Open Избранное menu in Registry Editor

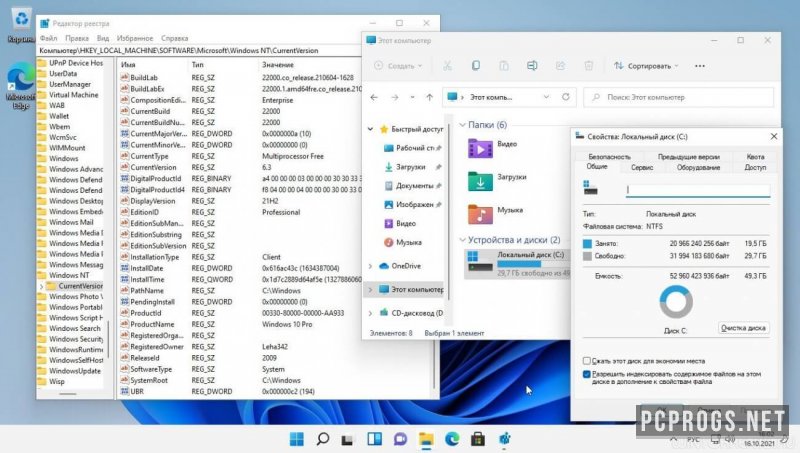[x=135, y=38]
